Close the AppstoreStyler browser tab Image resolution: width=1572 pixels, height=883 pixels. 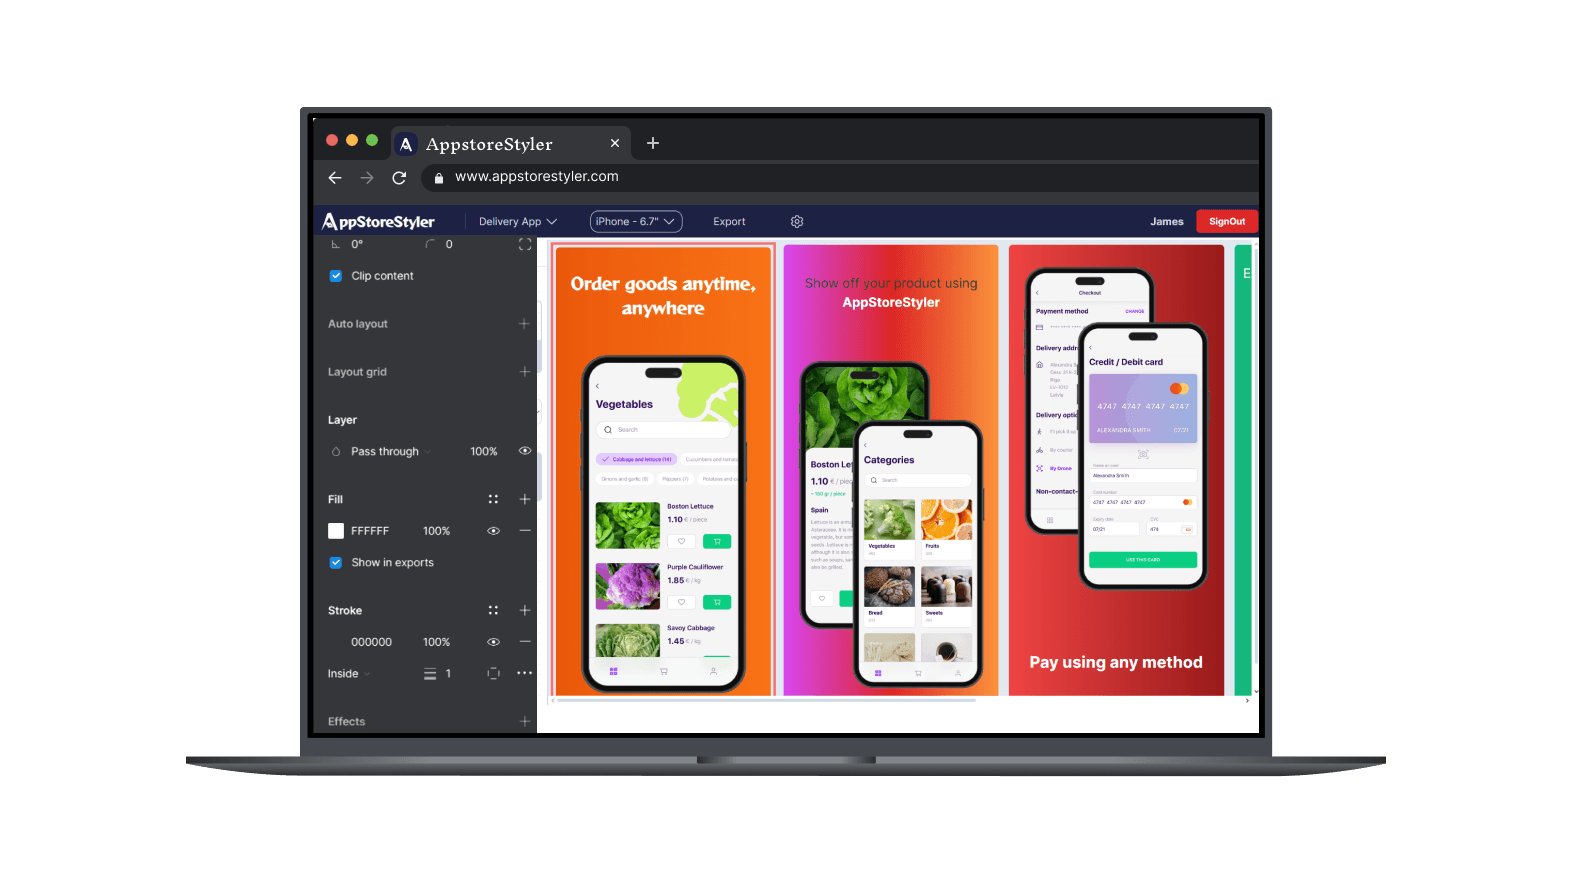(615, 143)
